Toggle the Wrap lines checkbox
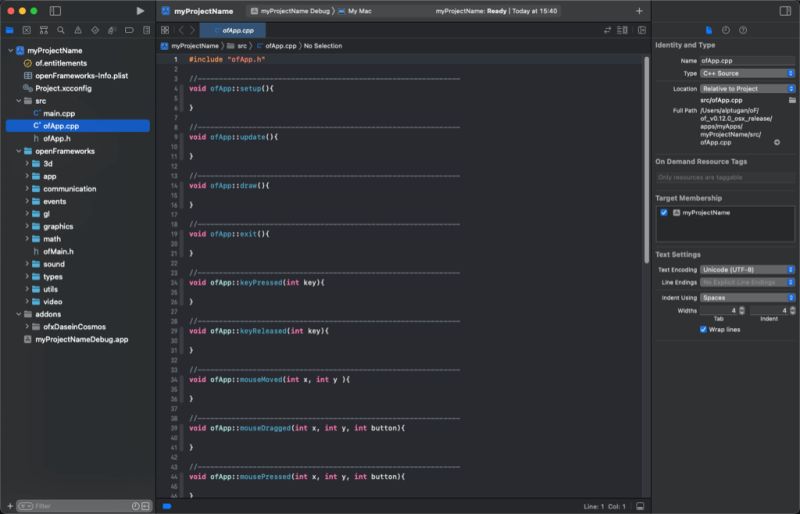Image resolution: width=800 pixels, height=514 pixels. [x=703, y=329]
